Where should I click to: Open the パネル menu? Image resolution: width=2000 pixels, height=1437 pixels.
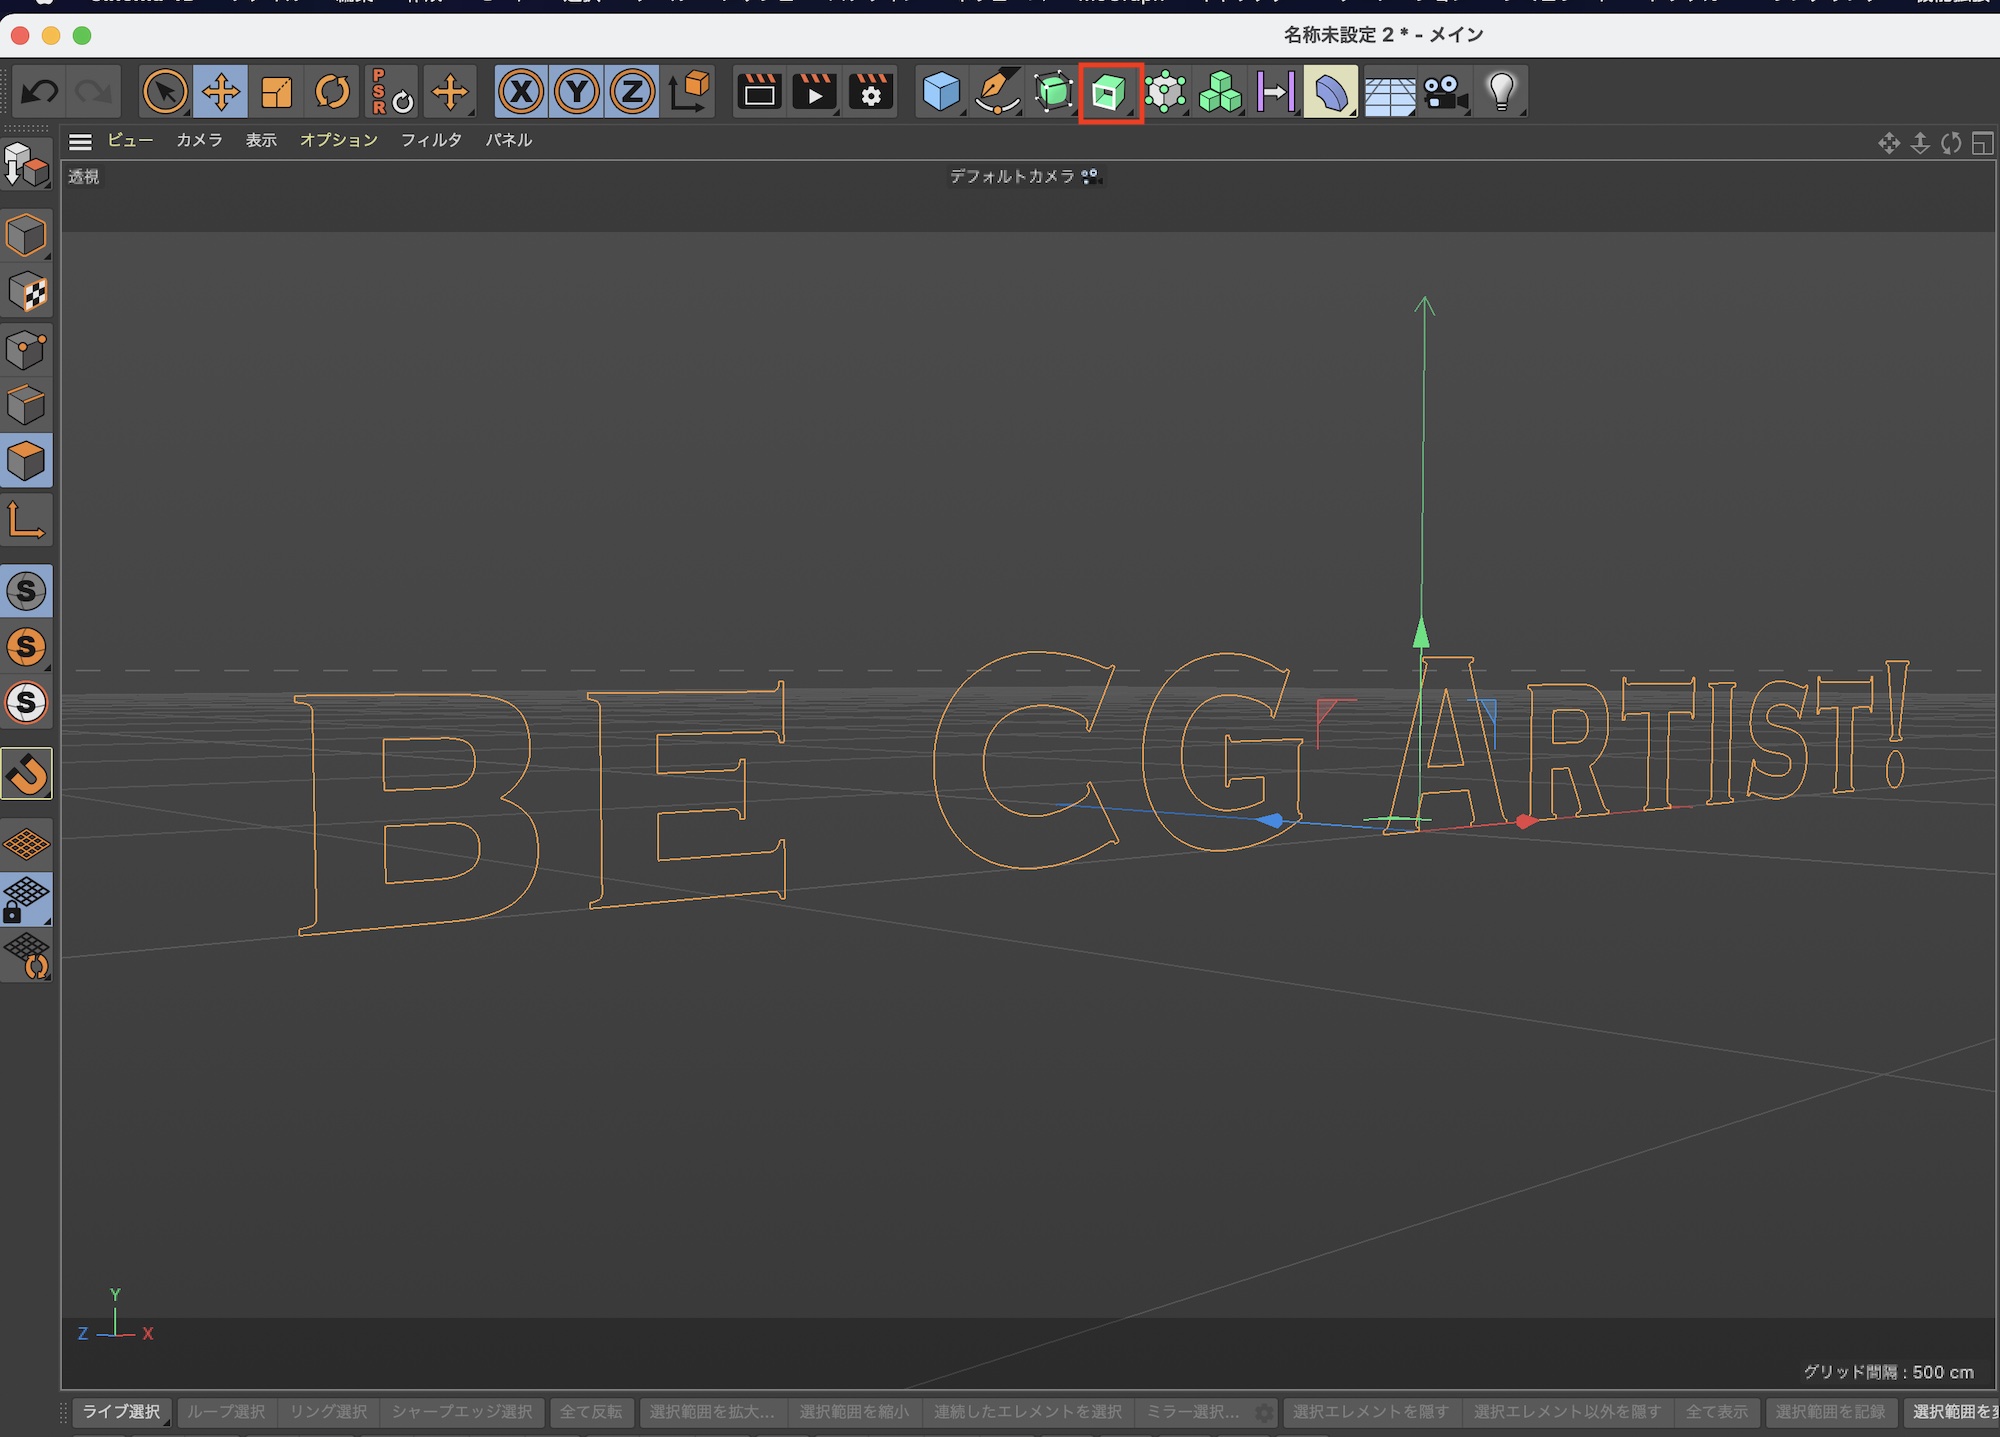[508, 141]
